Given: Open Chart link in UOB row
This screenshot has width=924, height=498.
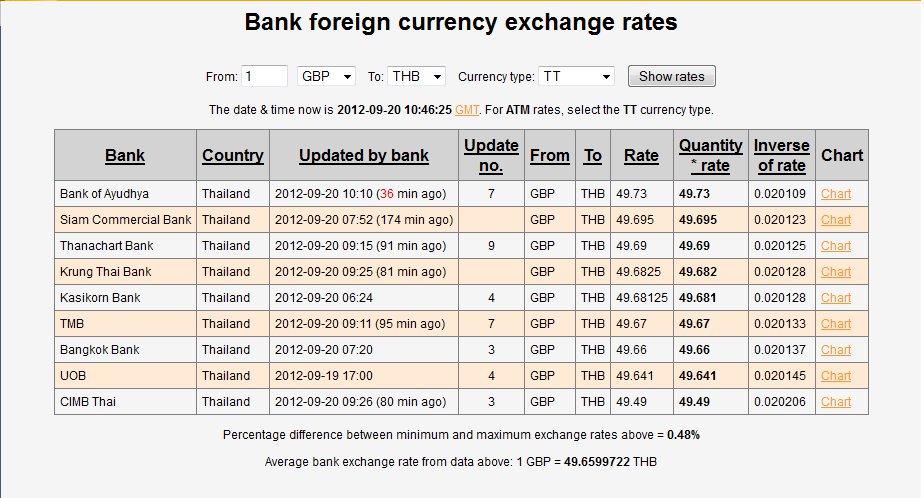Looking at the screenshot, I should point(836,375).
